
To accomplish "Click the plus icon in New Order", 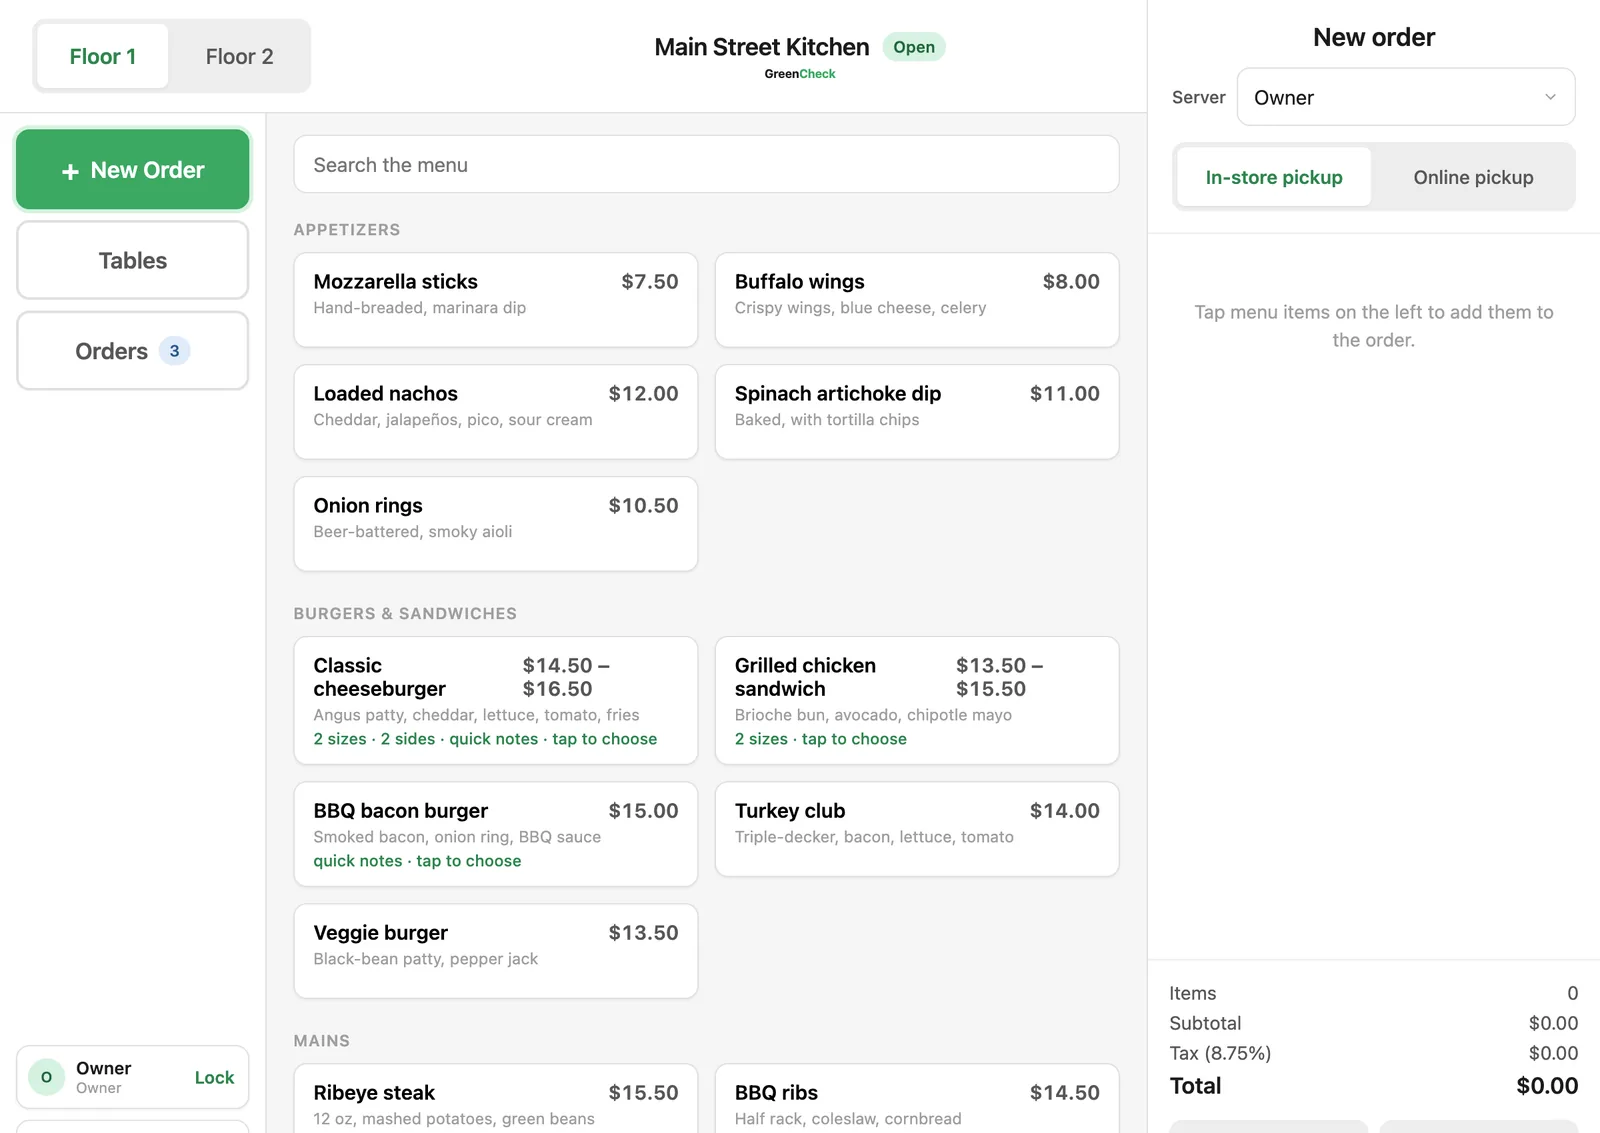I will pyautogui.click(x=70, y=171).
